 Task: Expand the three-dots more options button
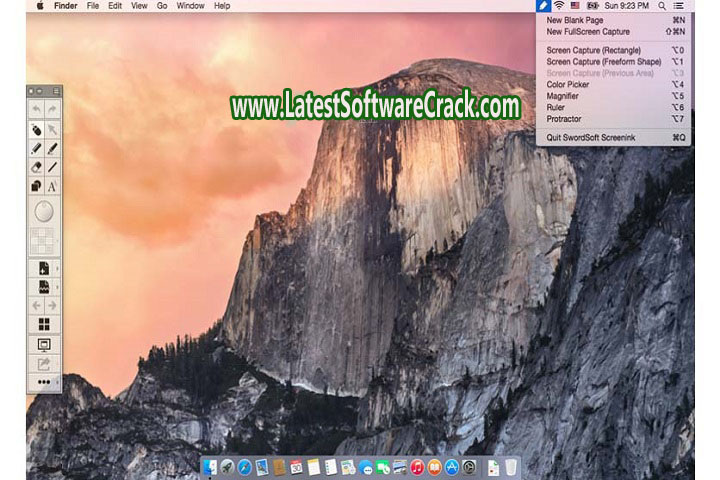point(44,382)
